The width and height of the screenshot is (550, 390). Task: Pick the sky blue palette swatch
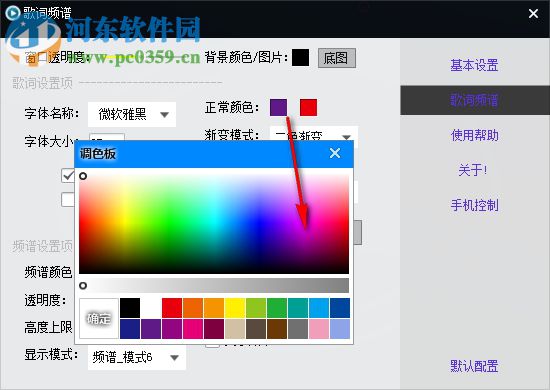pos(319,308)
